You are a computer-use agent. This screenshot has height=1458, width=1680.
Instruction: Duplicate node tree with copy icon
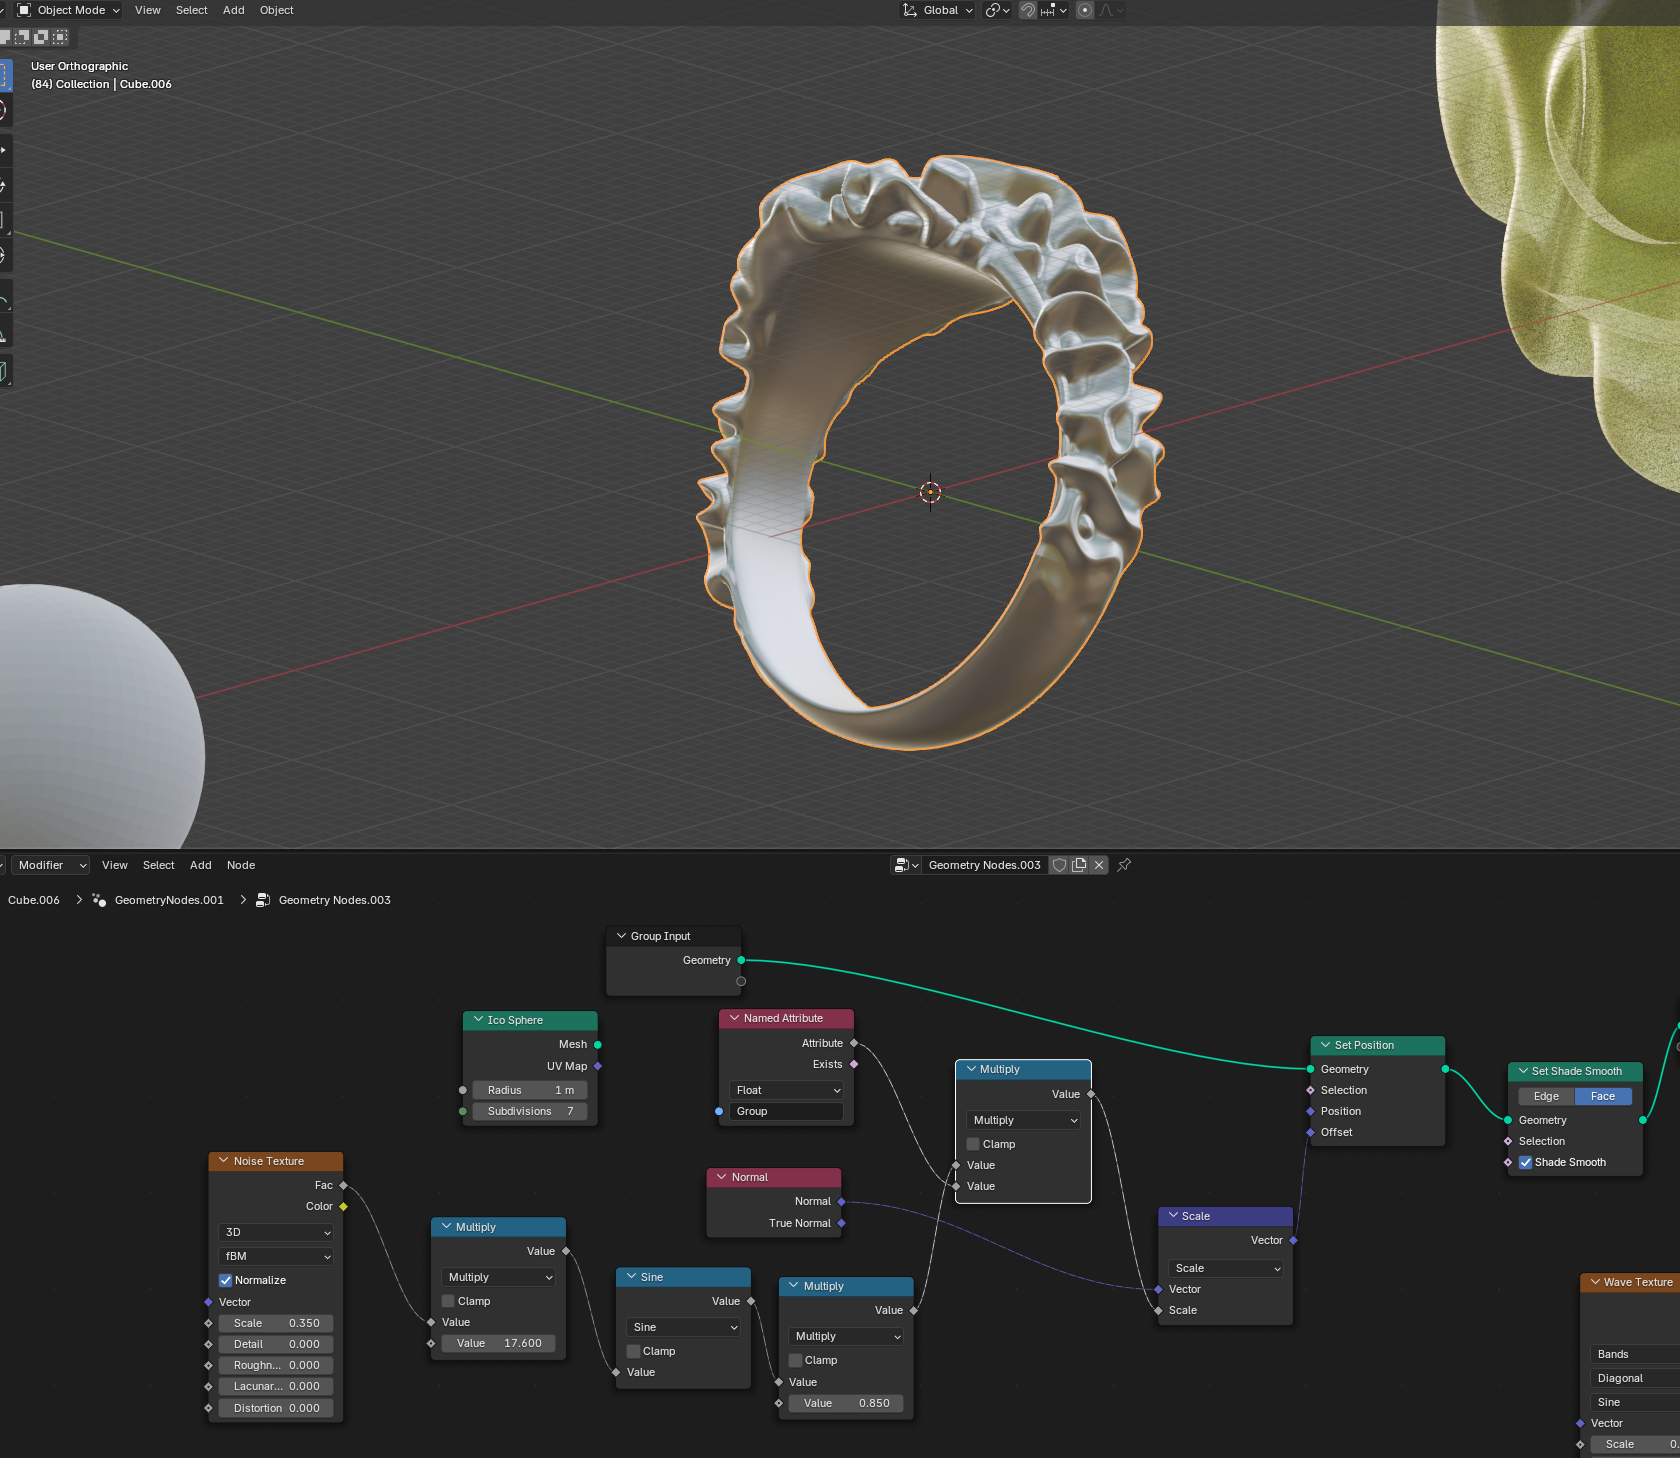click(x=1079, y=865)
